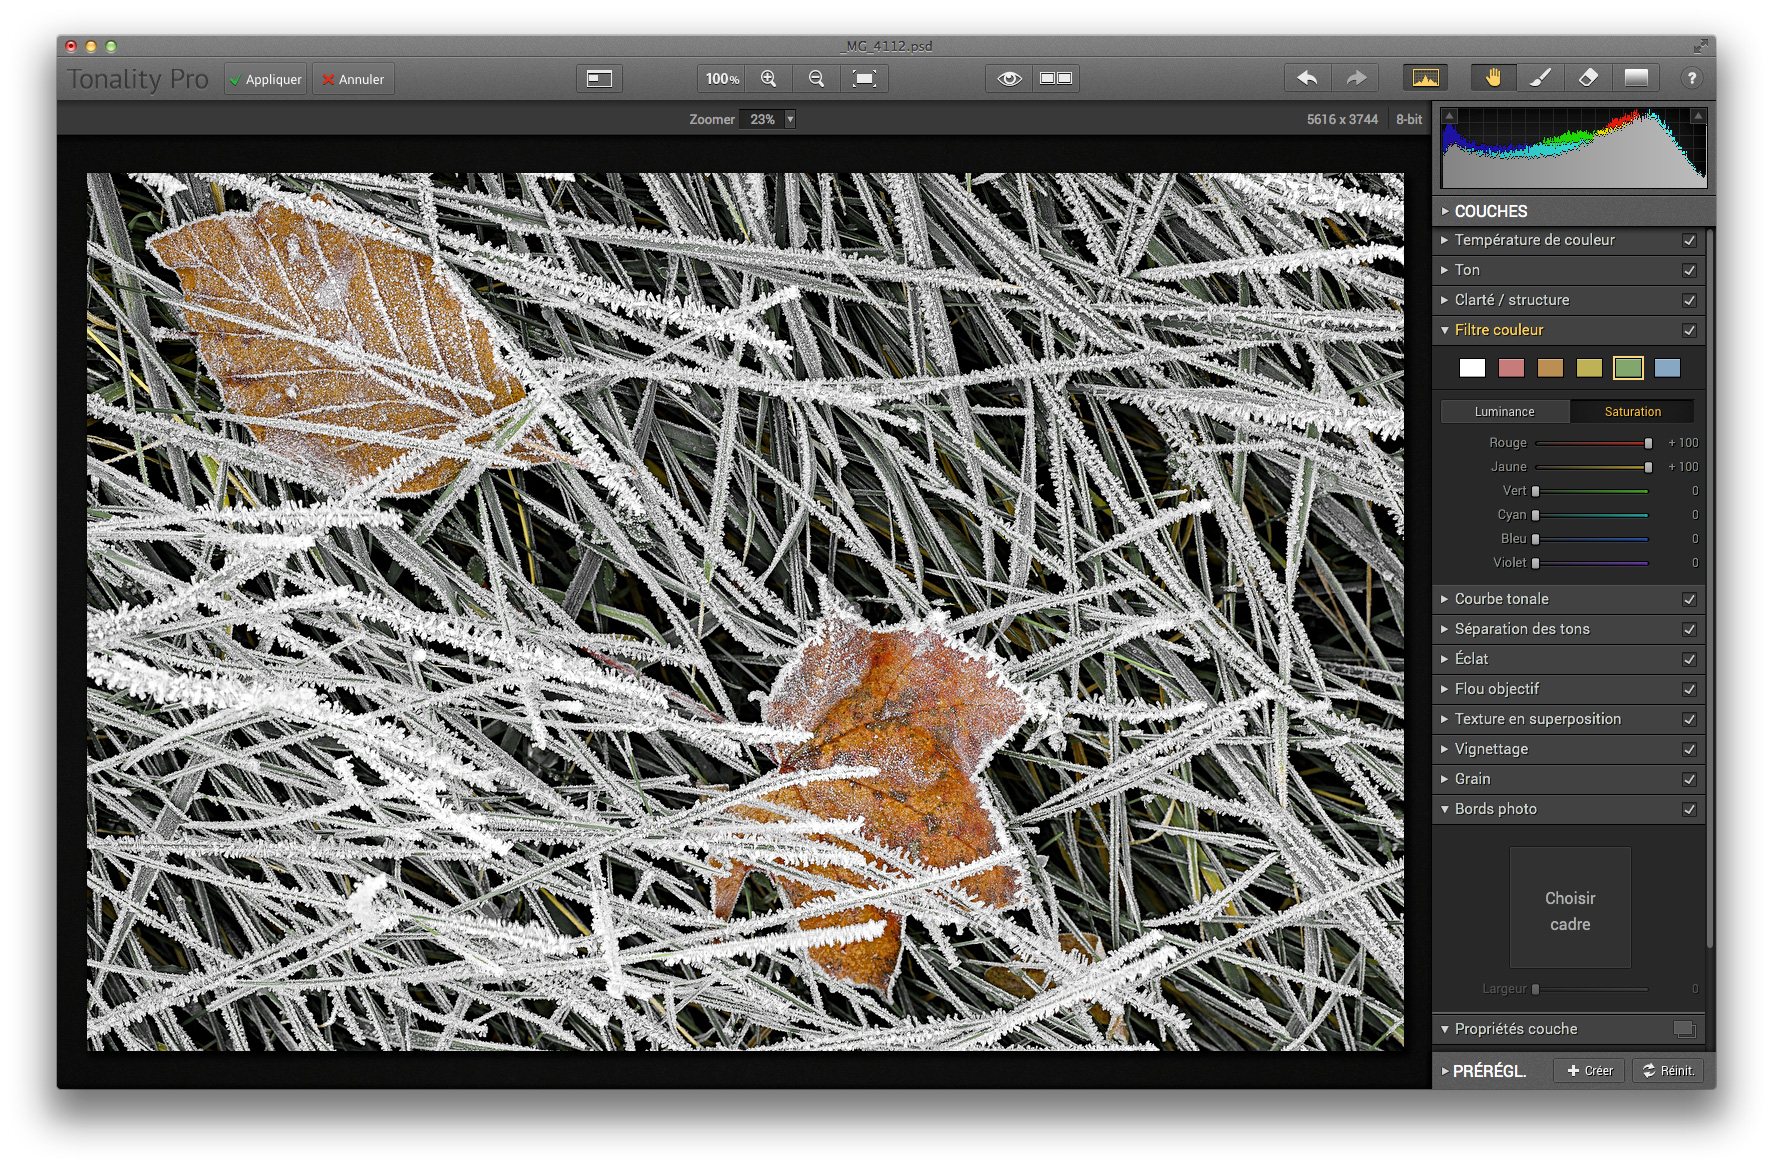Select the orange color filter swatch
This screenshot has width=1773, height=1168.
(x=1550, y=368)
